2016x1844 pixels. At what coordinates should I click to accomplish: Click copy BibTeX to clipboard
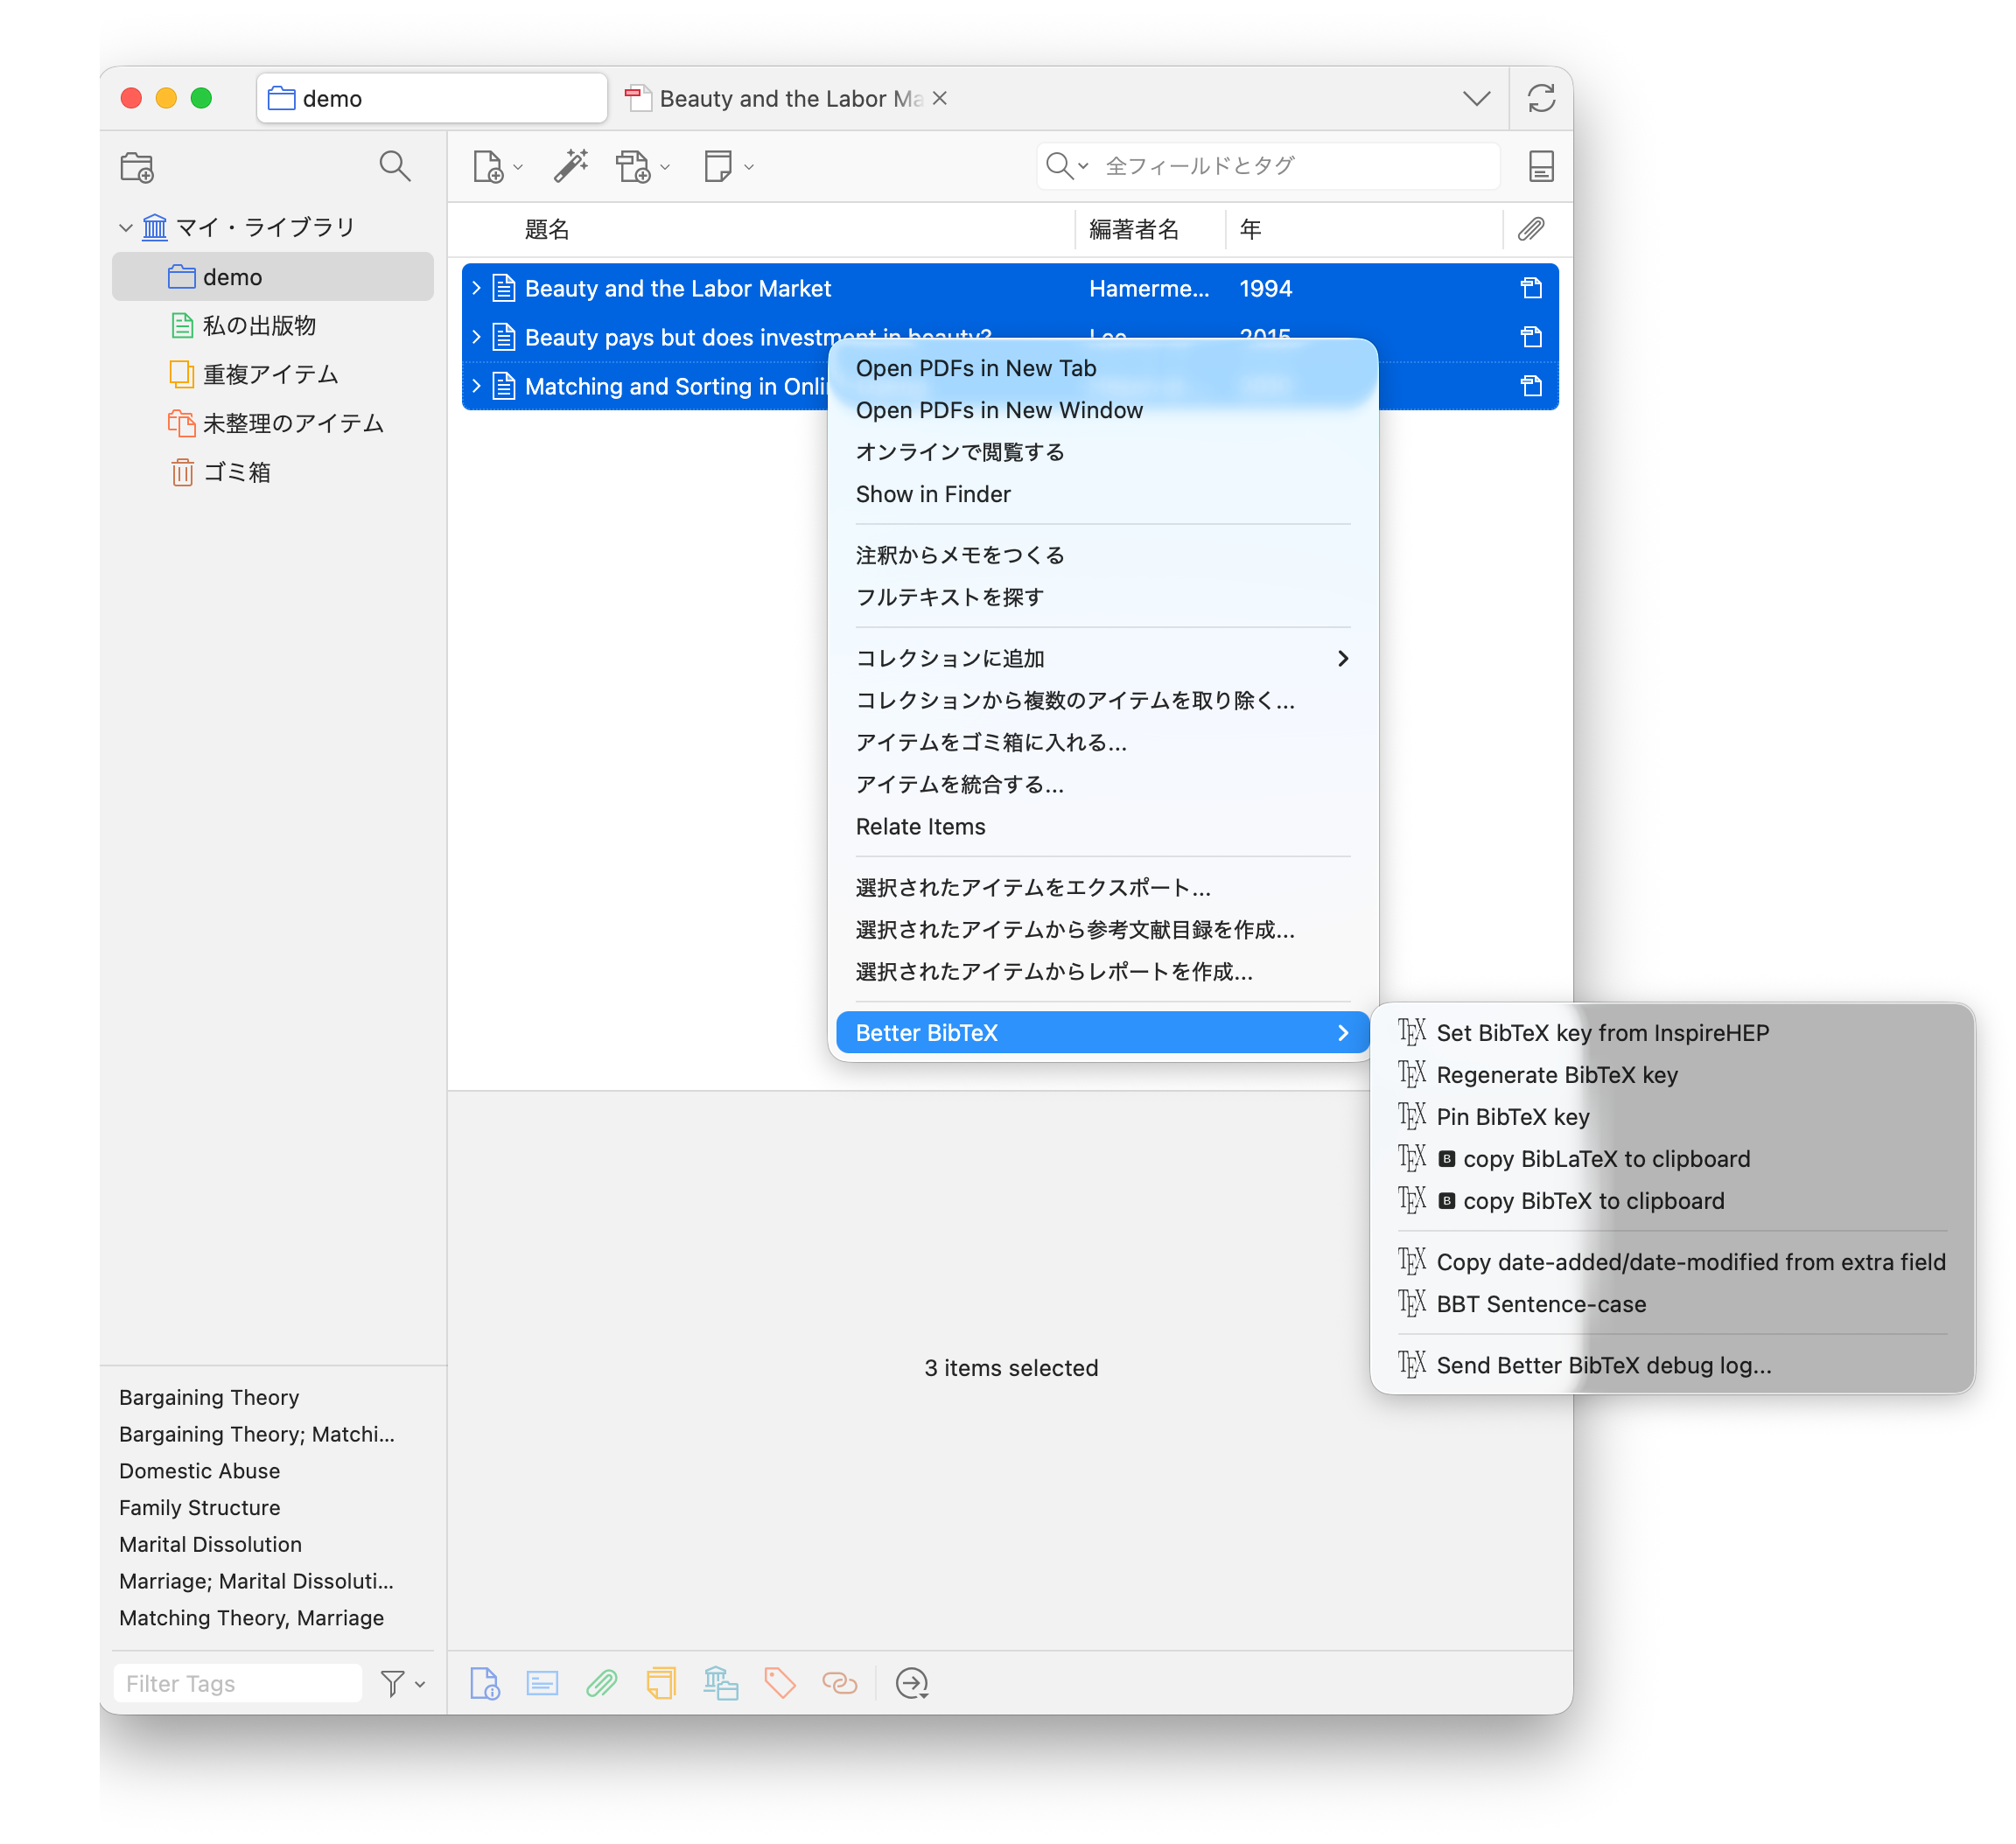point(1593,1201)
